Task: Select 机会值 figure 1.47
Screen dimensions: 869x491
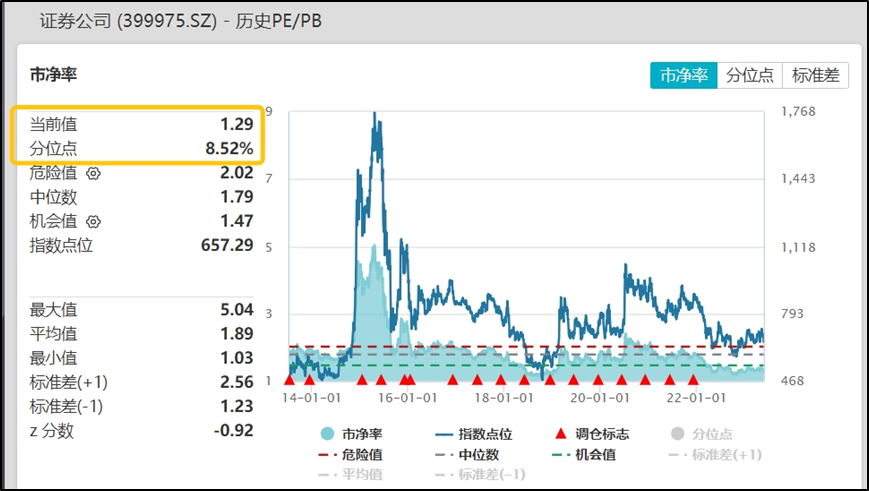Action: (237, 221)
